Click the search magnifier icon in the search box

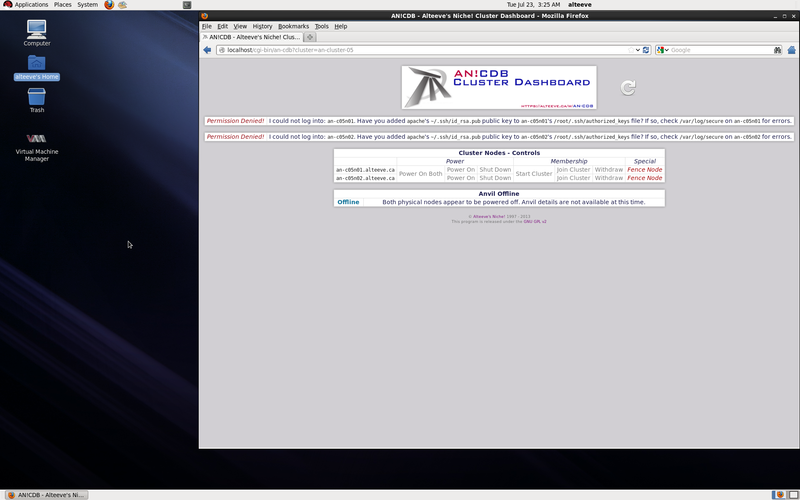pos(777,50)
